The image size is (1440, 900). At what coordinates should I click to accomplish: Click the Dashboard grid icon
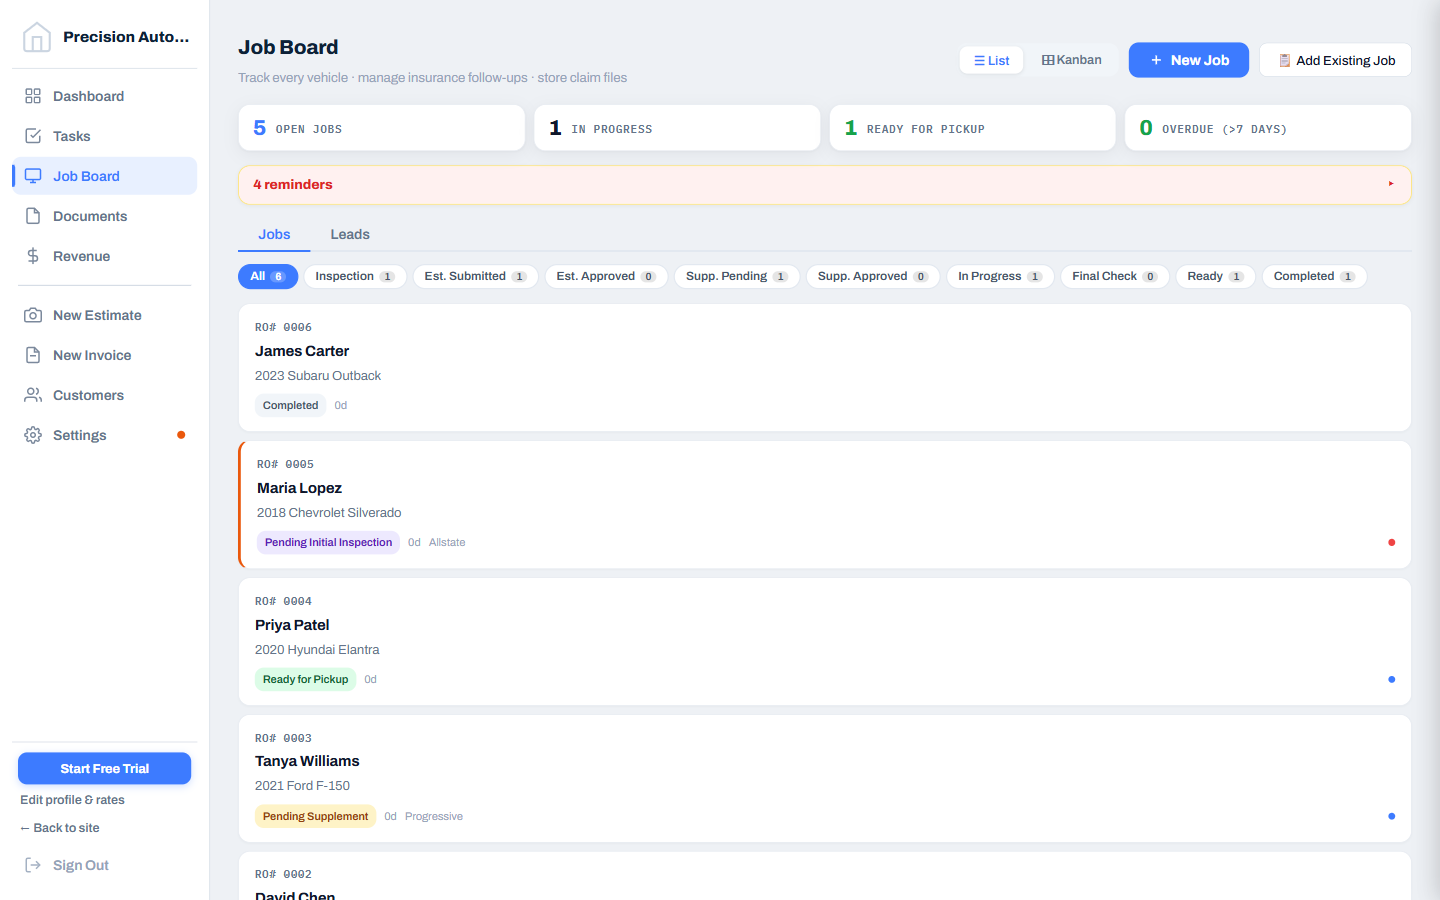click(33, 96)
